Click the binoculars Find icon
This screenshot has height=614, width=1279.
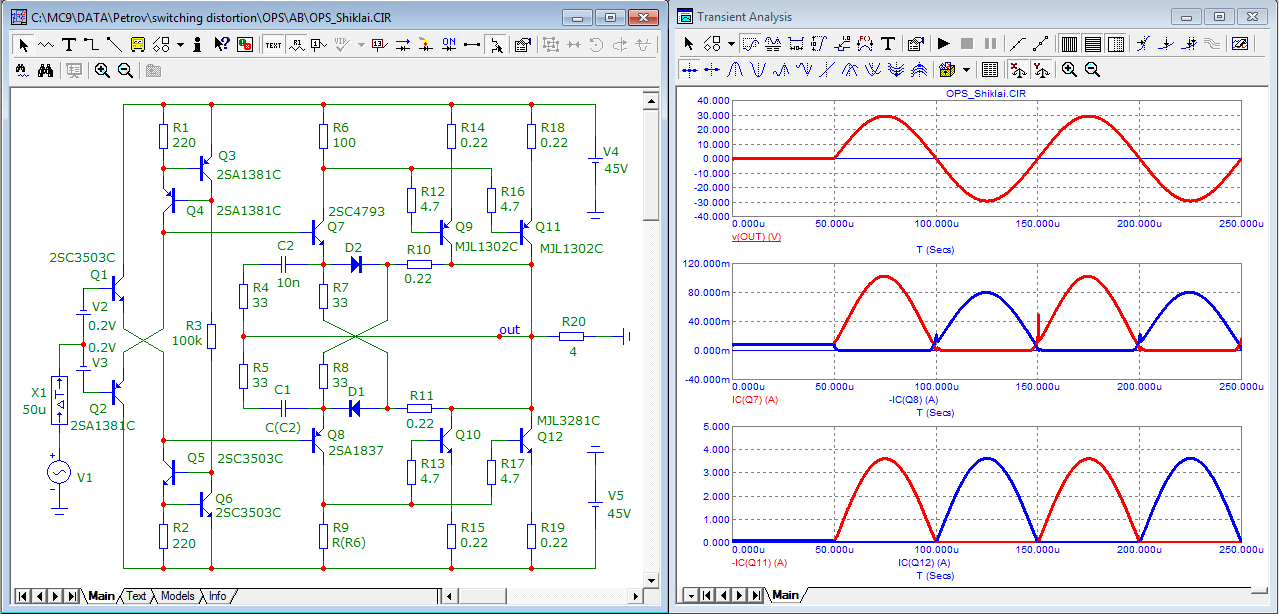[x=45, y=70]
